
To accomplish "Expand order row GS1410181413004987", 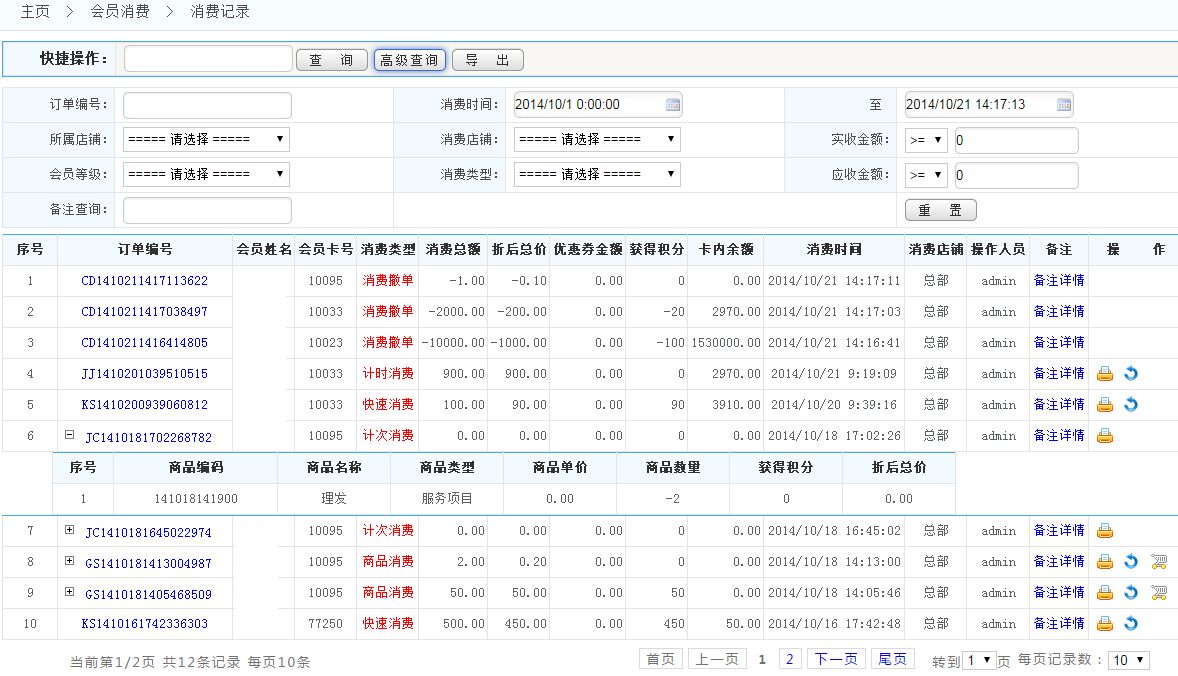I will pos(70,561).
